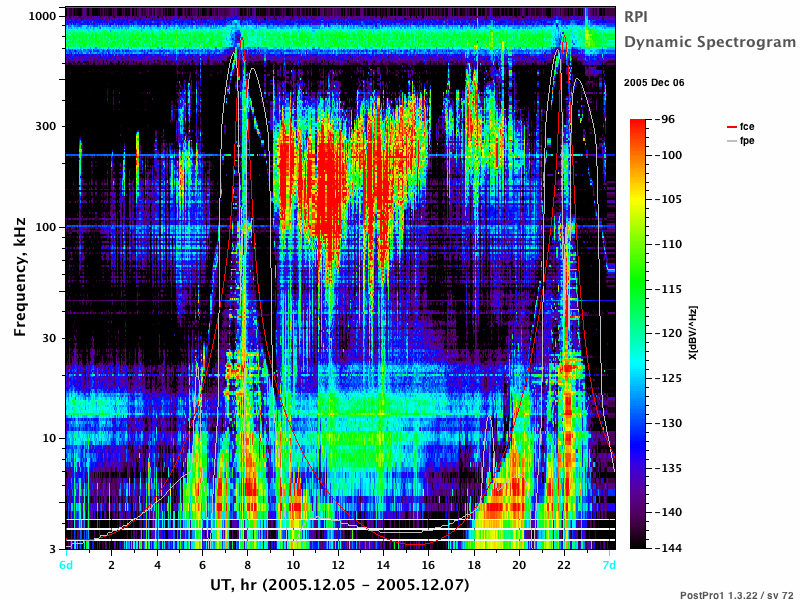
Task: Click the -120 level on the colorbar
Action: click(x=667, y=333)
